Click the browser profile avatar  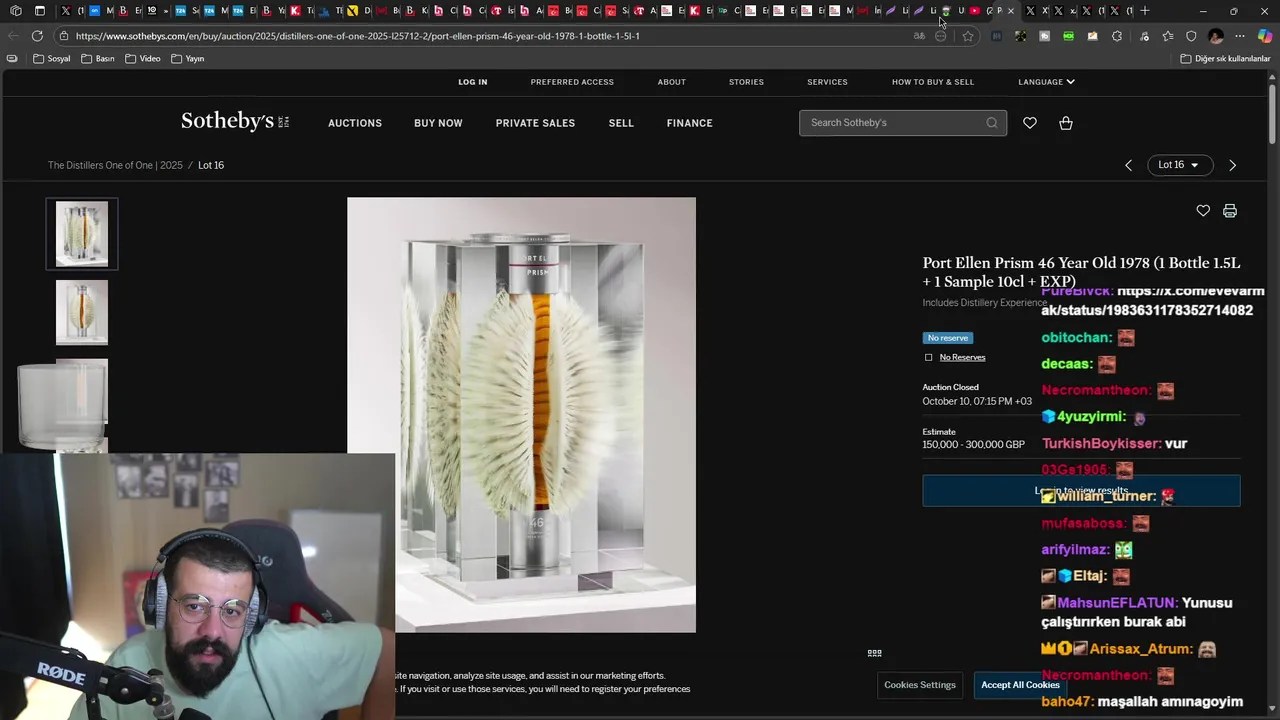pyautogui.click(x=1216, y=36)
